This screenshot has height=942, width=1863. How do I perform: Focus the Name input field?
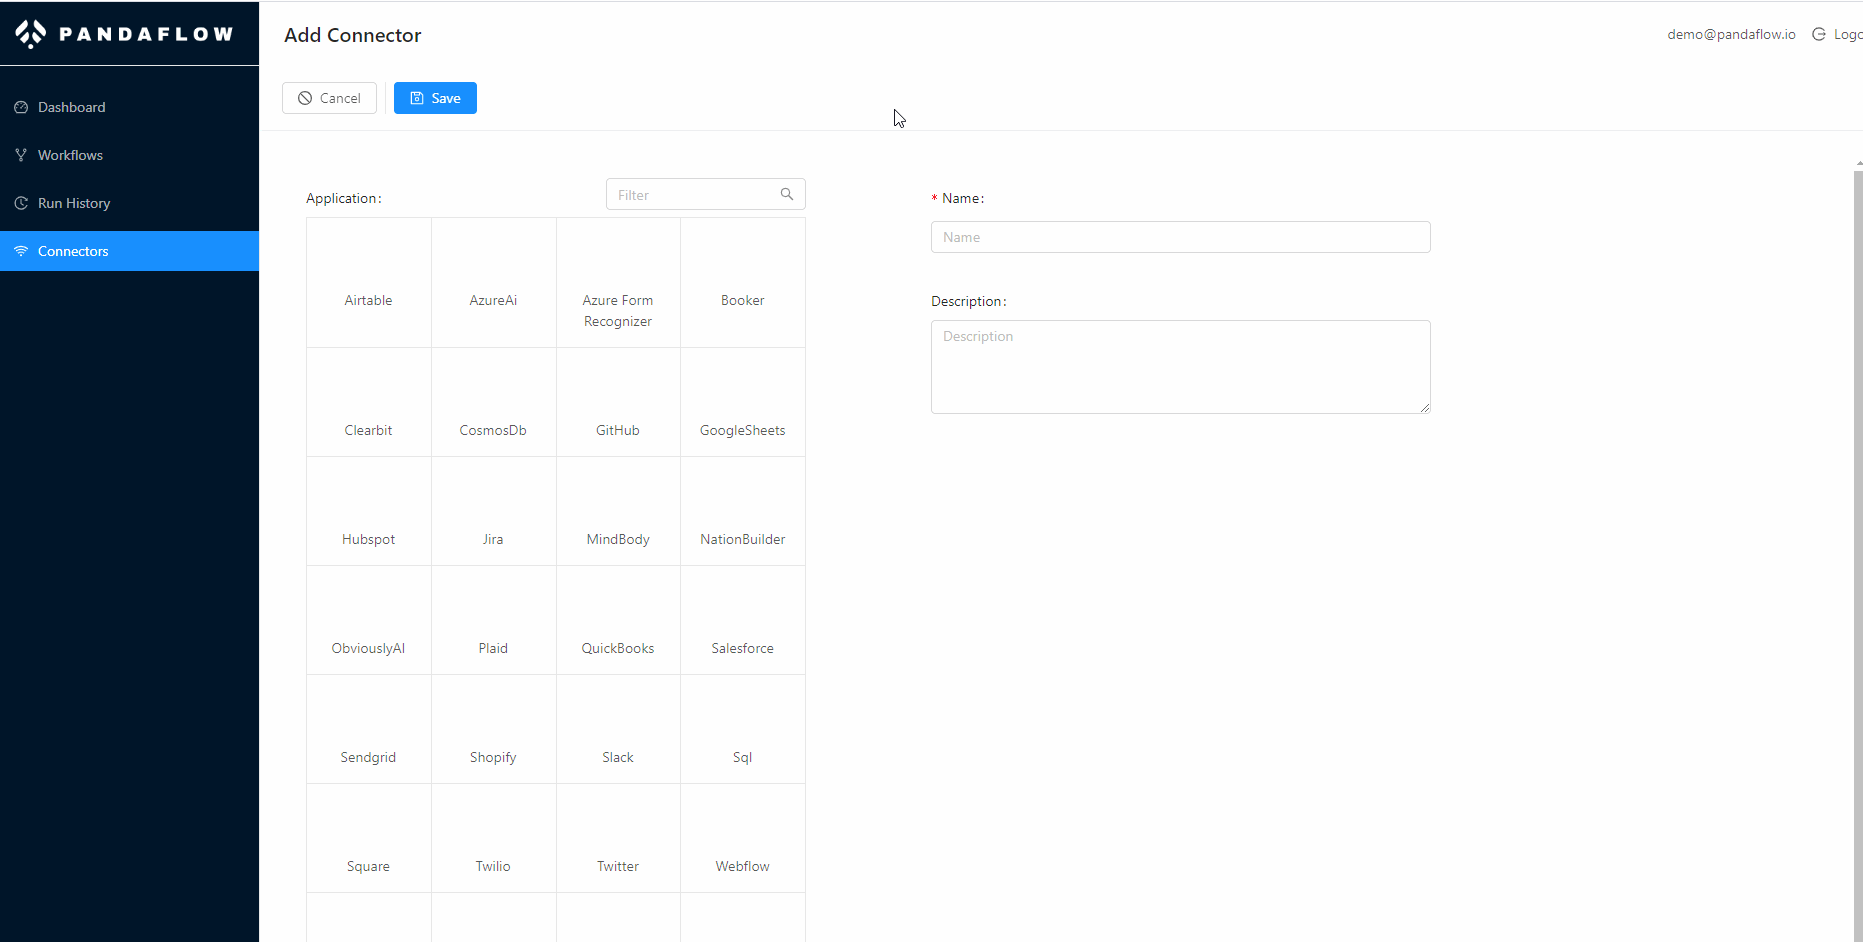[1180, 237]
